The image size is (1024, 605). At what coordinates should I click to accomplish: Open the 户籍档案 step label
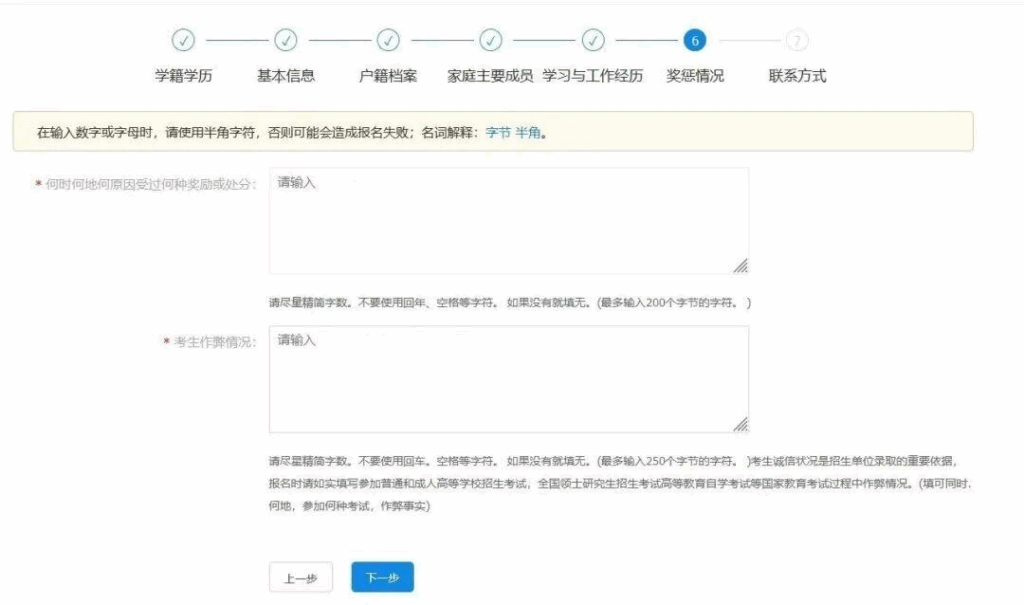[x=388, y=76]
